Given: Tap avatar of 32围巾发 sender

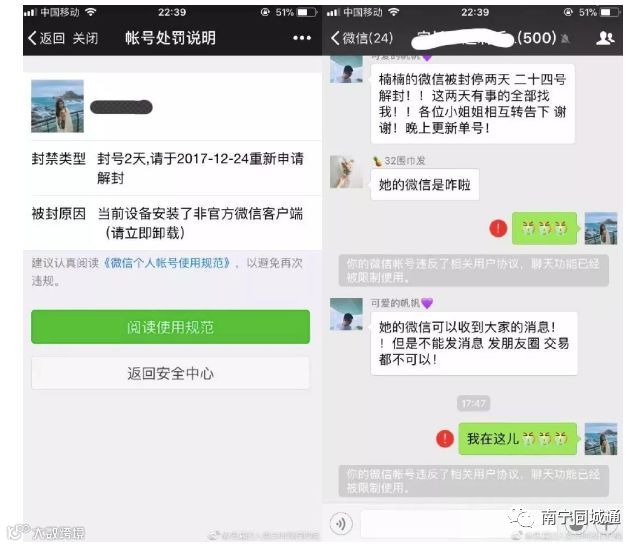Looking at the screenshot, I should [346, 172].
